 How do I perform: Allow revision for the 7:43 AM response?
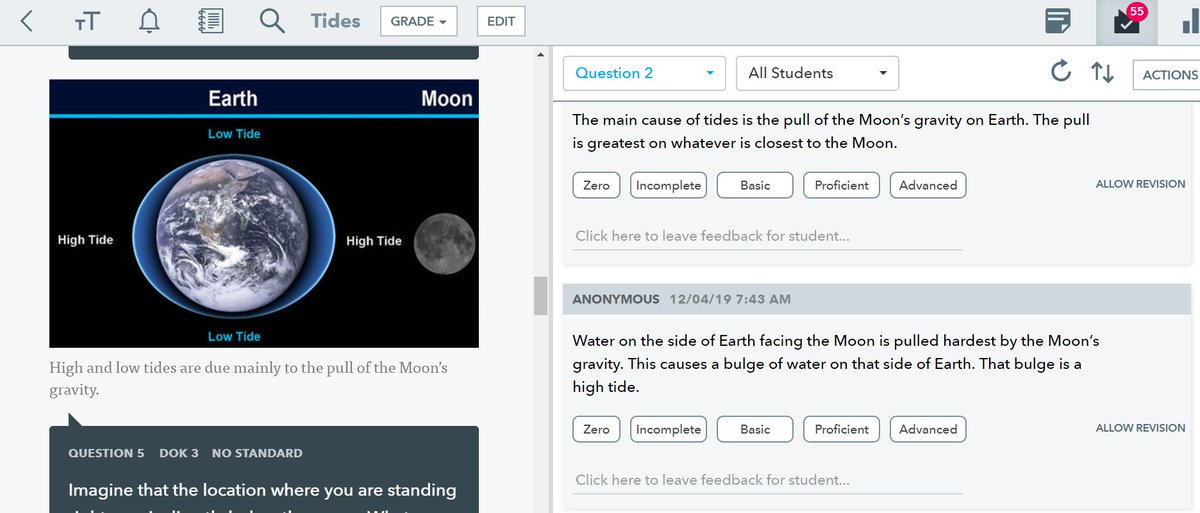(x=1140, y=428)
